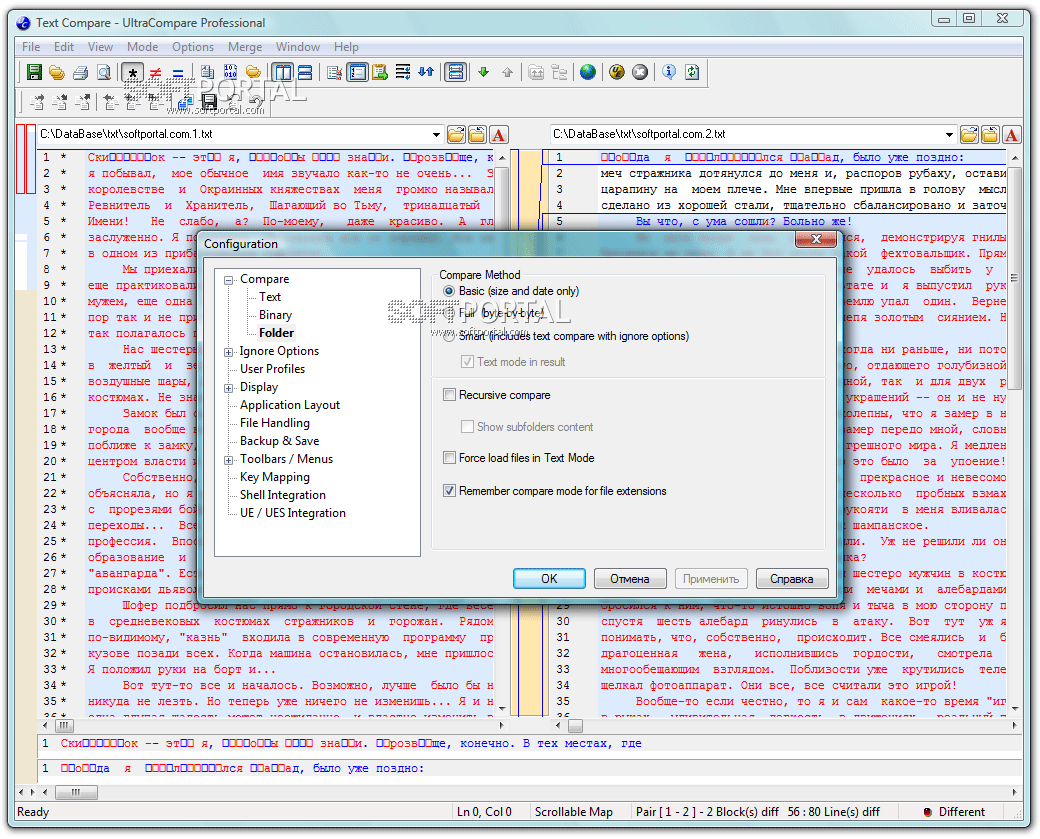Show only different lines red icon

[156, 72]
